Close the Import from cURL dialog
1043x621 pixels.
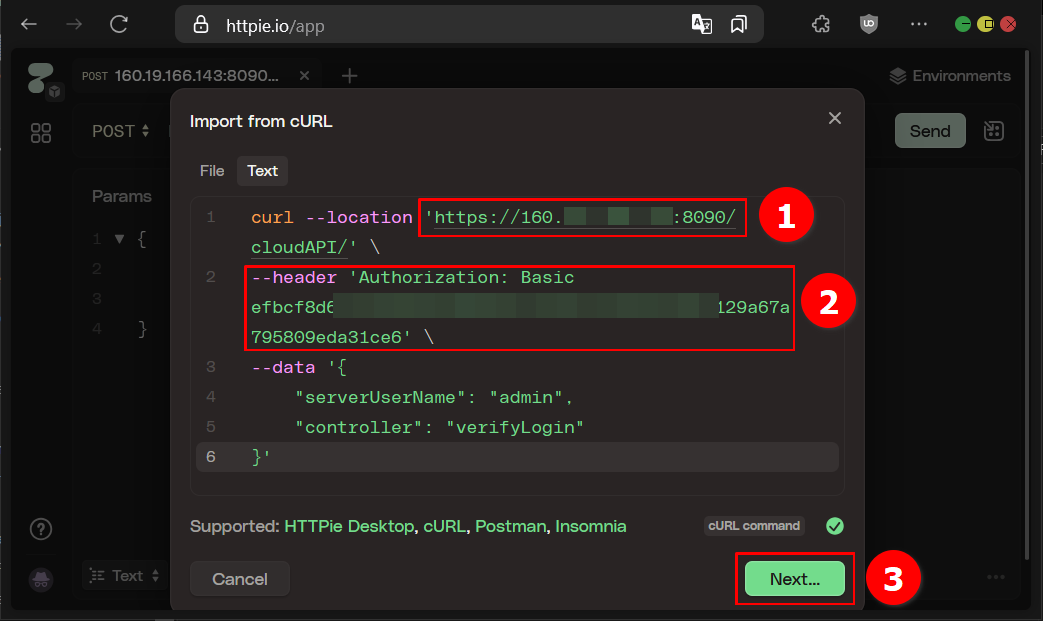click(x=835, y=118)
